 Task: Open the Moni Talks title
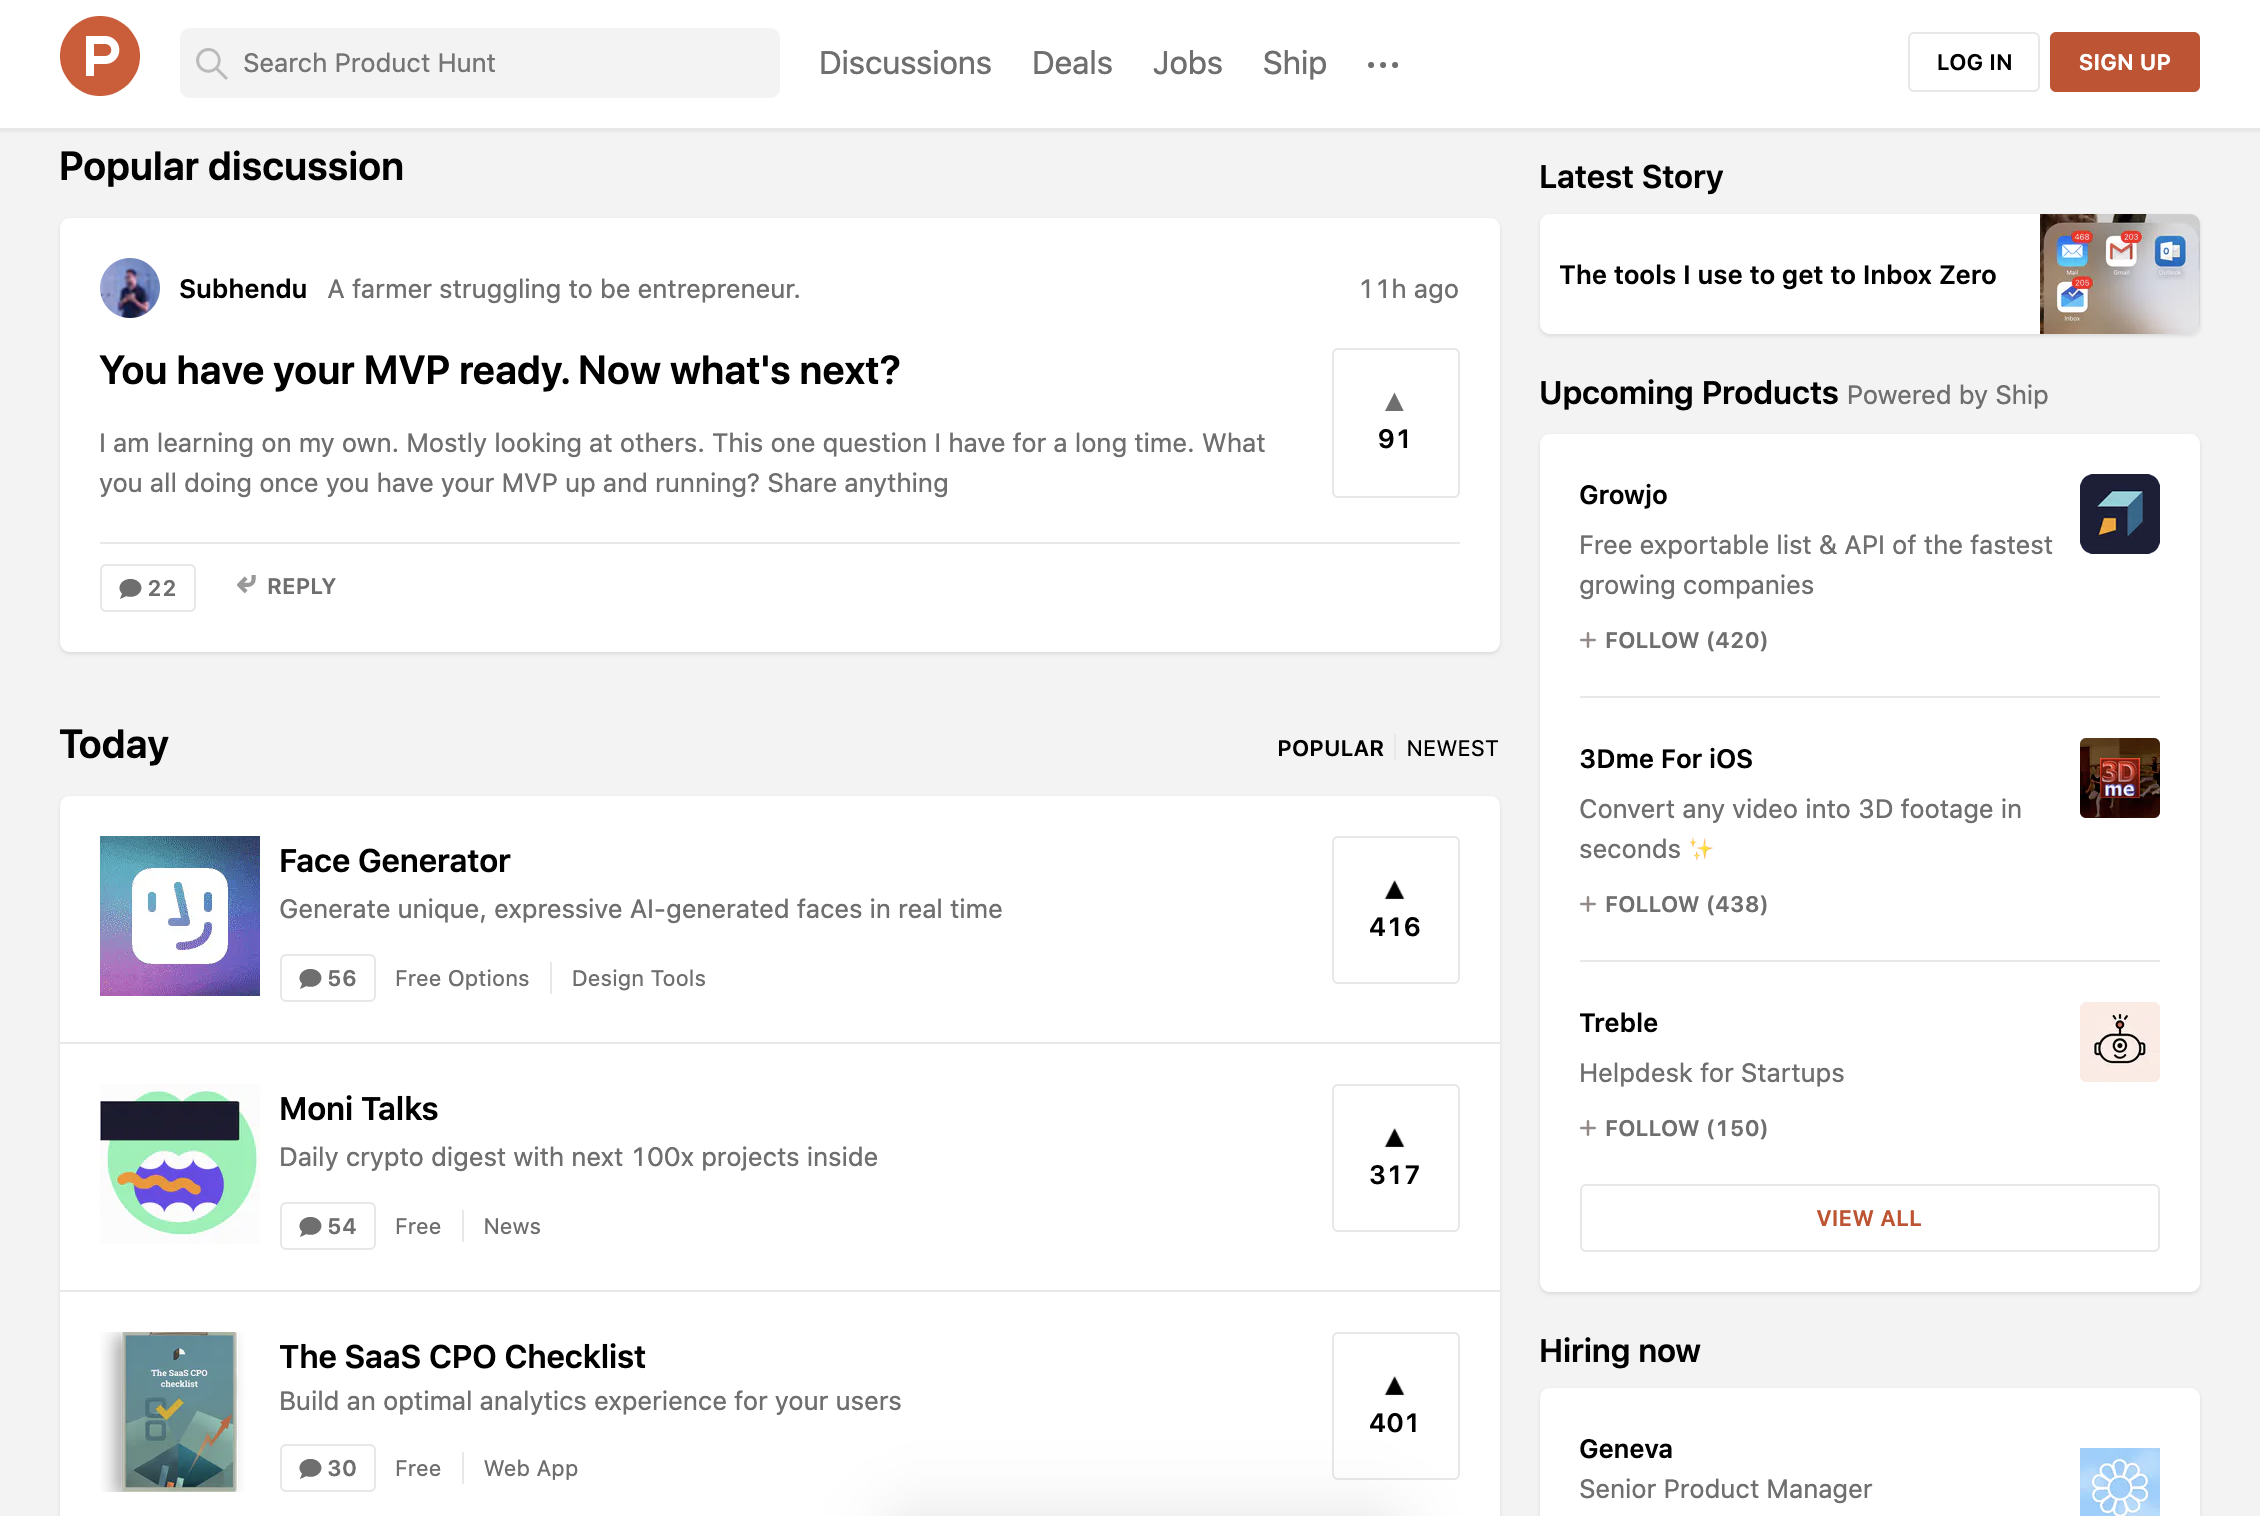[x=359, y=1109]
